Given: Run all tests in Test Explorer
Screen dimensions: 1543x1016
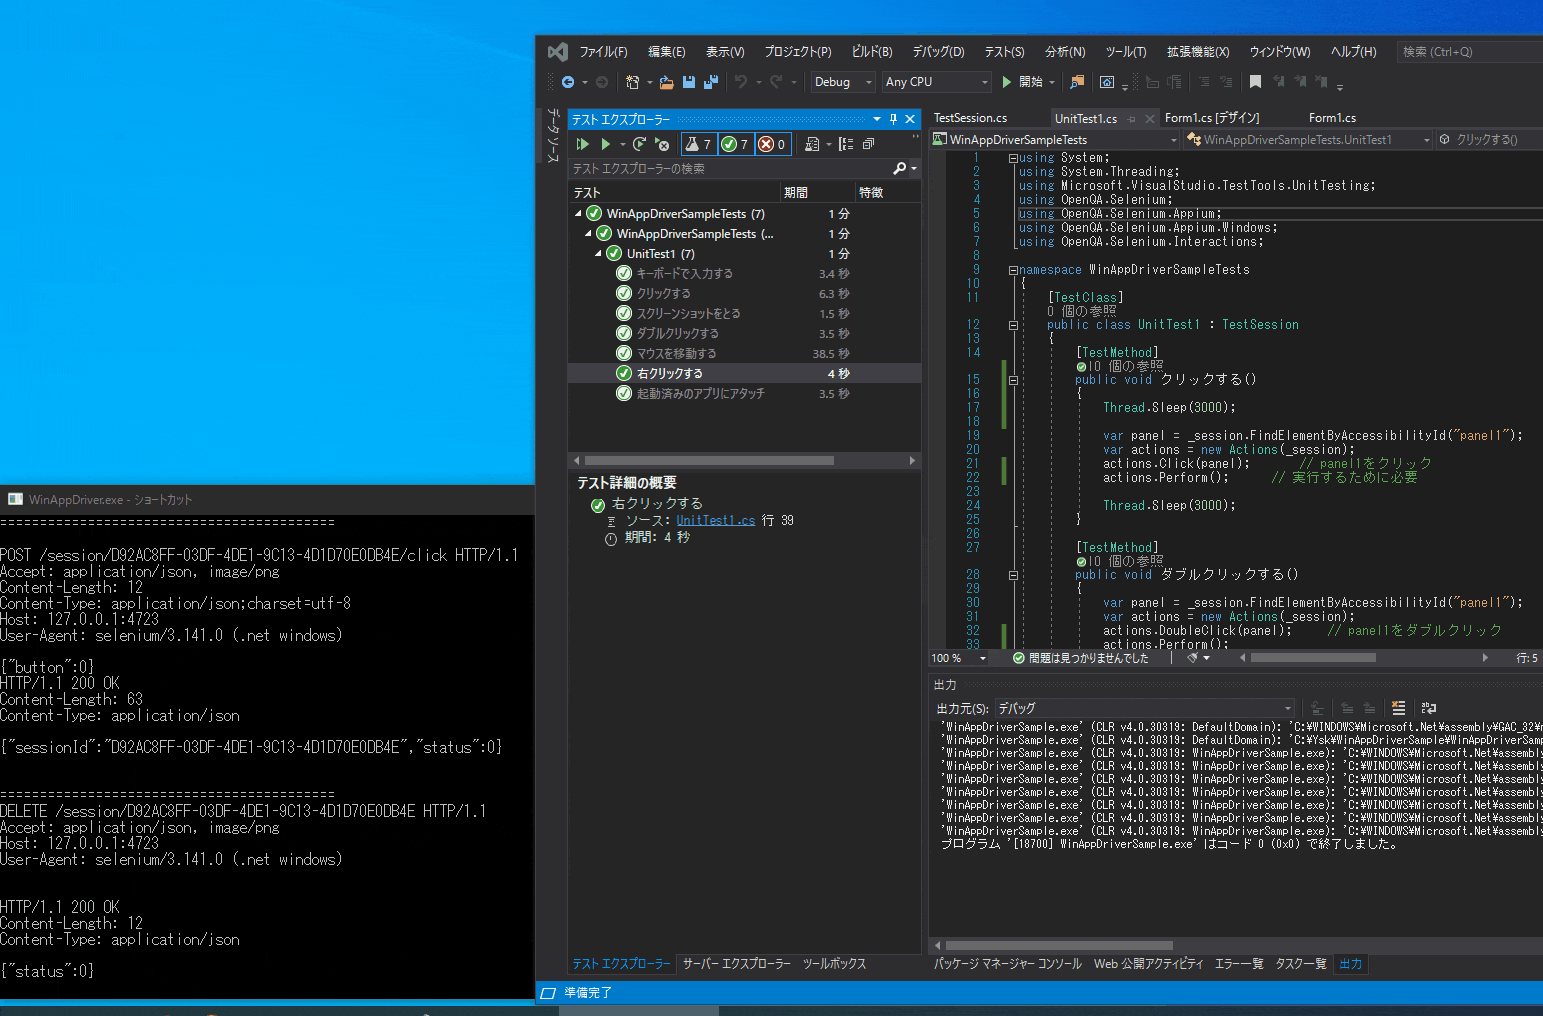Looking at the screenshot, I should tap(583, 143).
